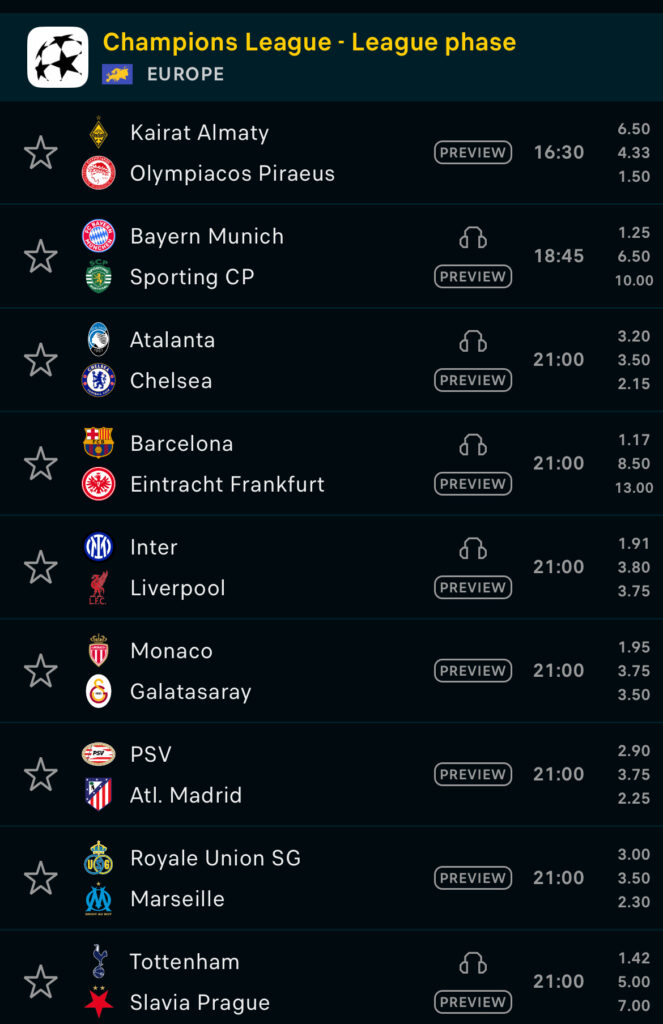Image resolution: width=663 pixels, height=1024 pixels.
Task: Open the Champions League competition logo
Action: (58, 57)
